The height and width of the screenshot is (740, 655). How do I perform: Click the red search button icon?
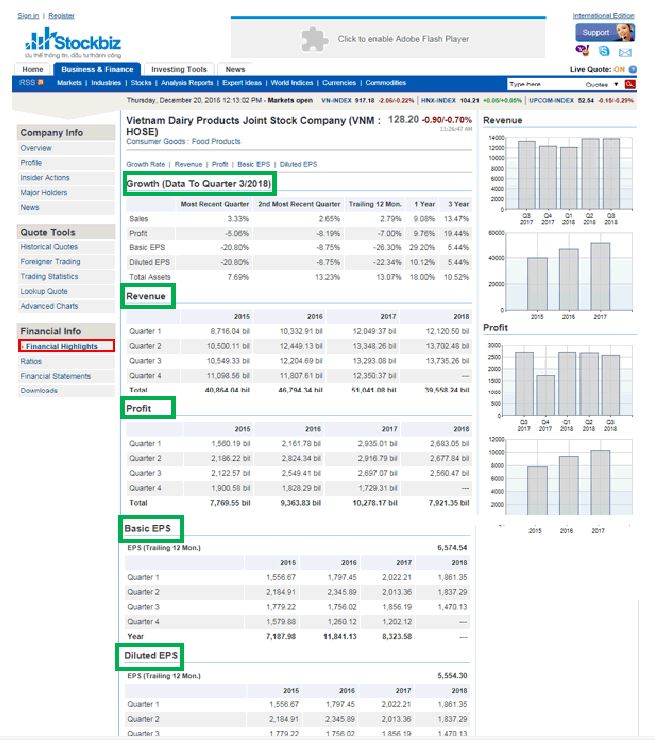coord(630,84)
